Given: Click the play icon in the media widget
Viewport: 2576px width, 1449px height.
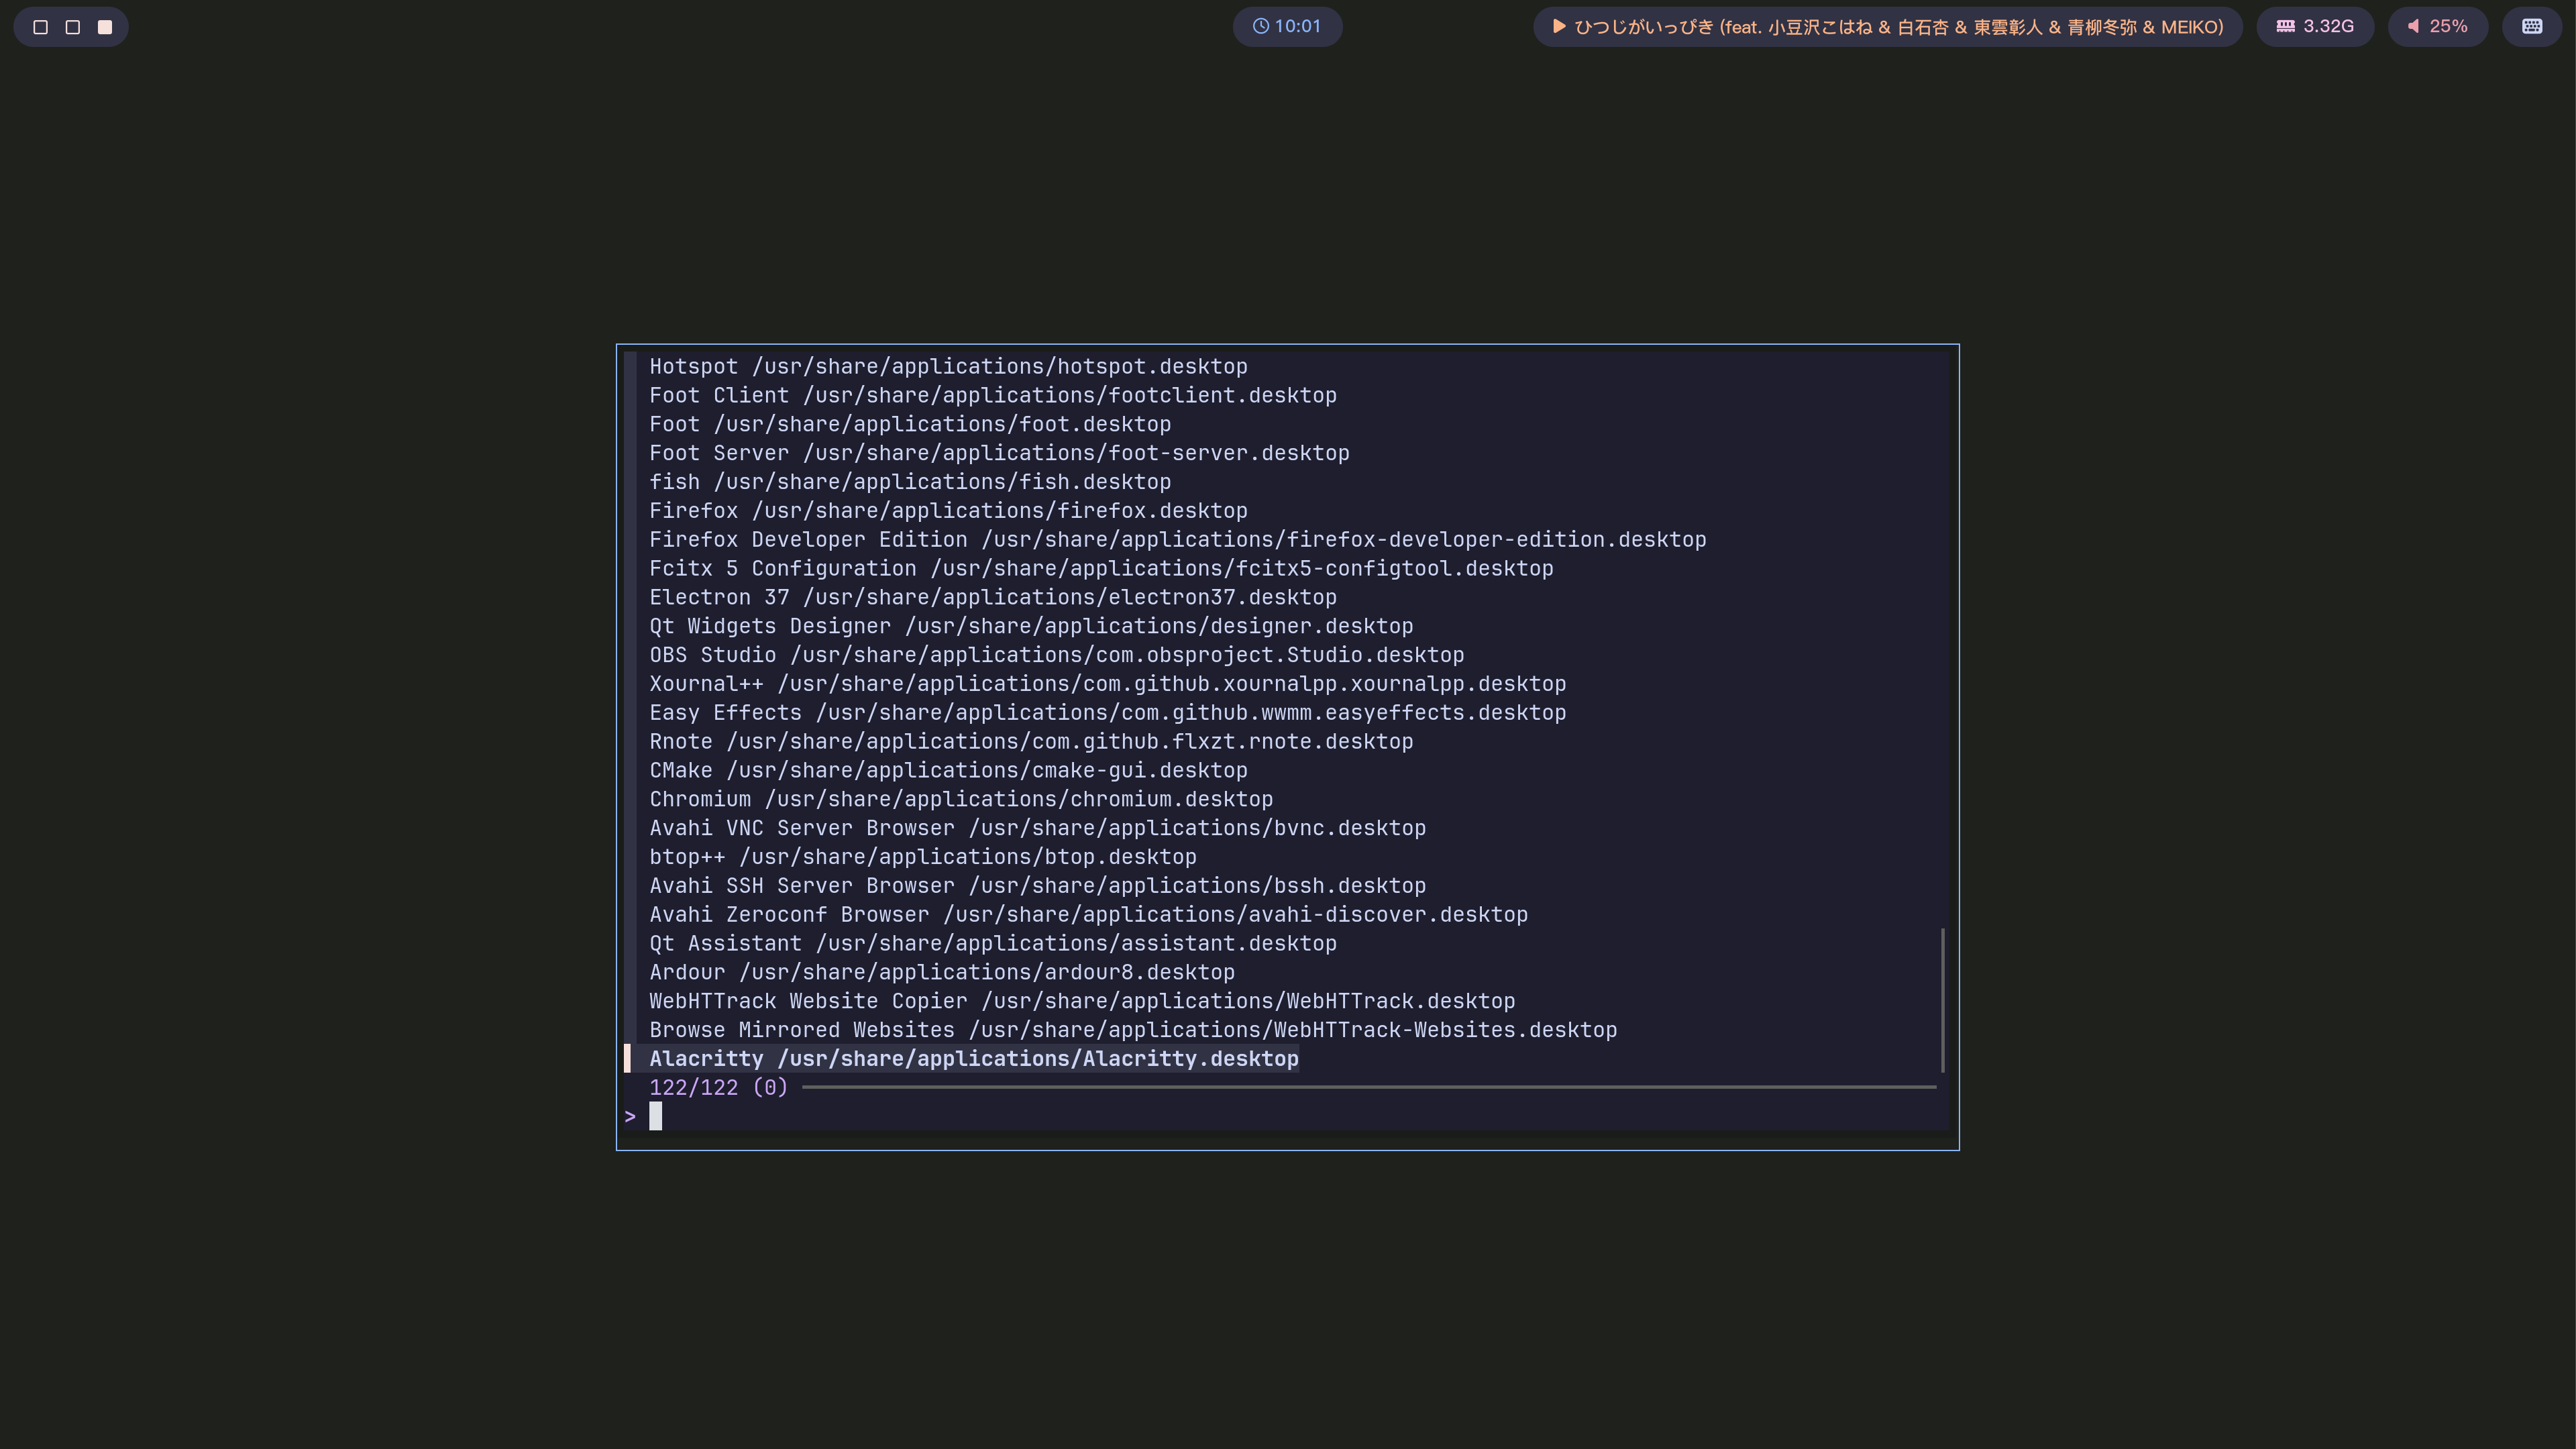Looking at the screenshot, I should (1559, 27).
